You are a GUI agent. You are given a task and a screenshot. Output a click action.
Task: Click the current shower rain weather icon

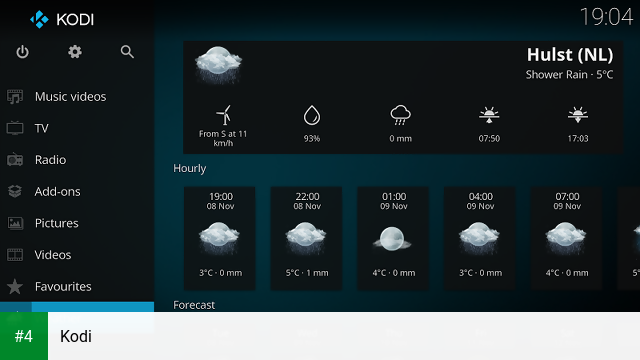[218, 65]
